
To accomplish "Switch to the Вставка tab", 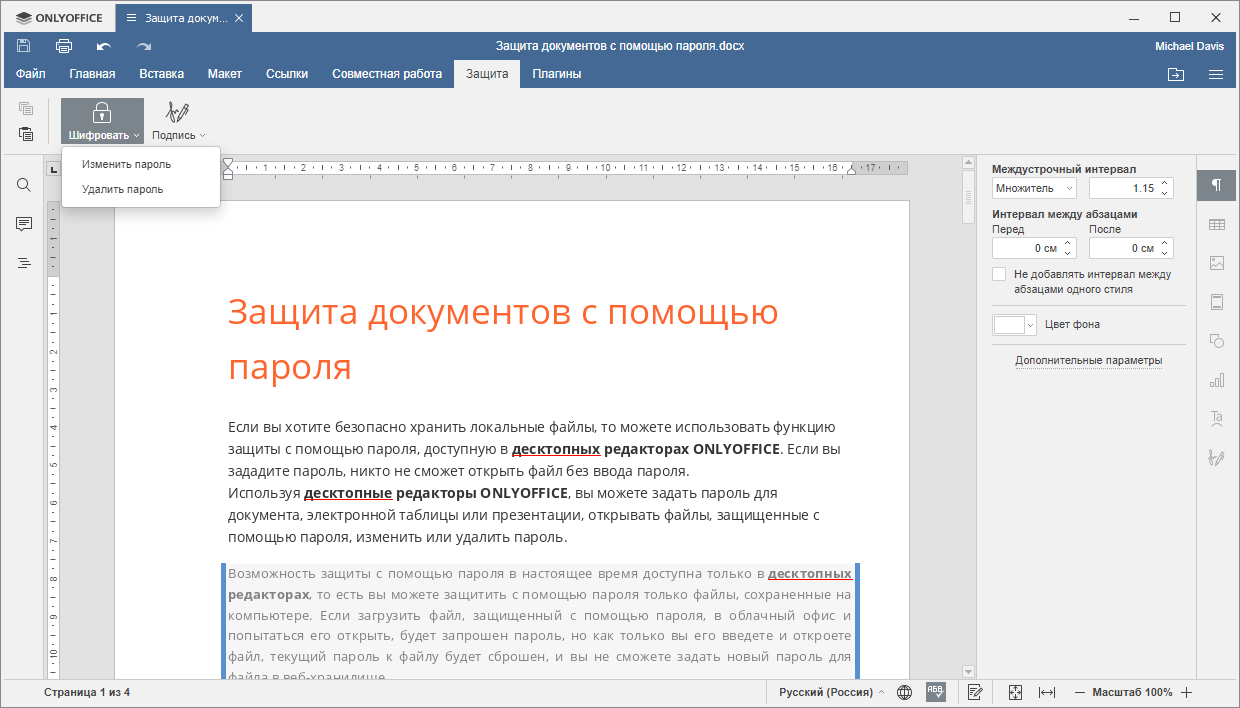I will 161,74.
